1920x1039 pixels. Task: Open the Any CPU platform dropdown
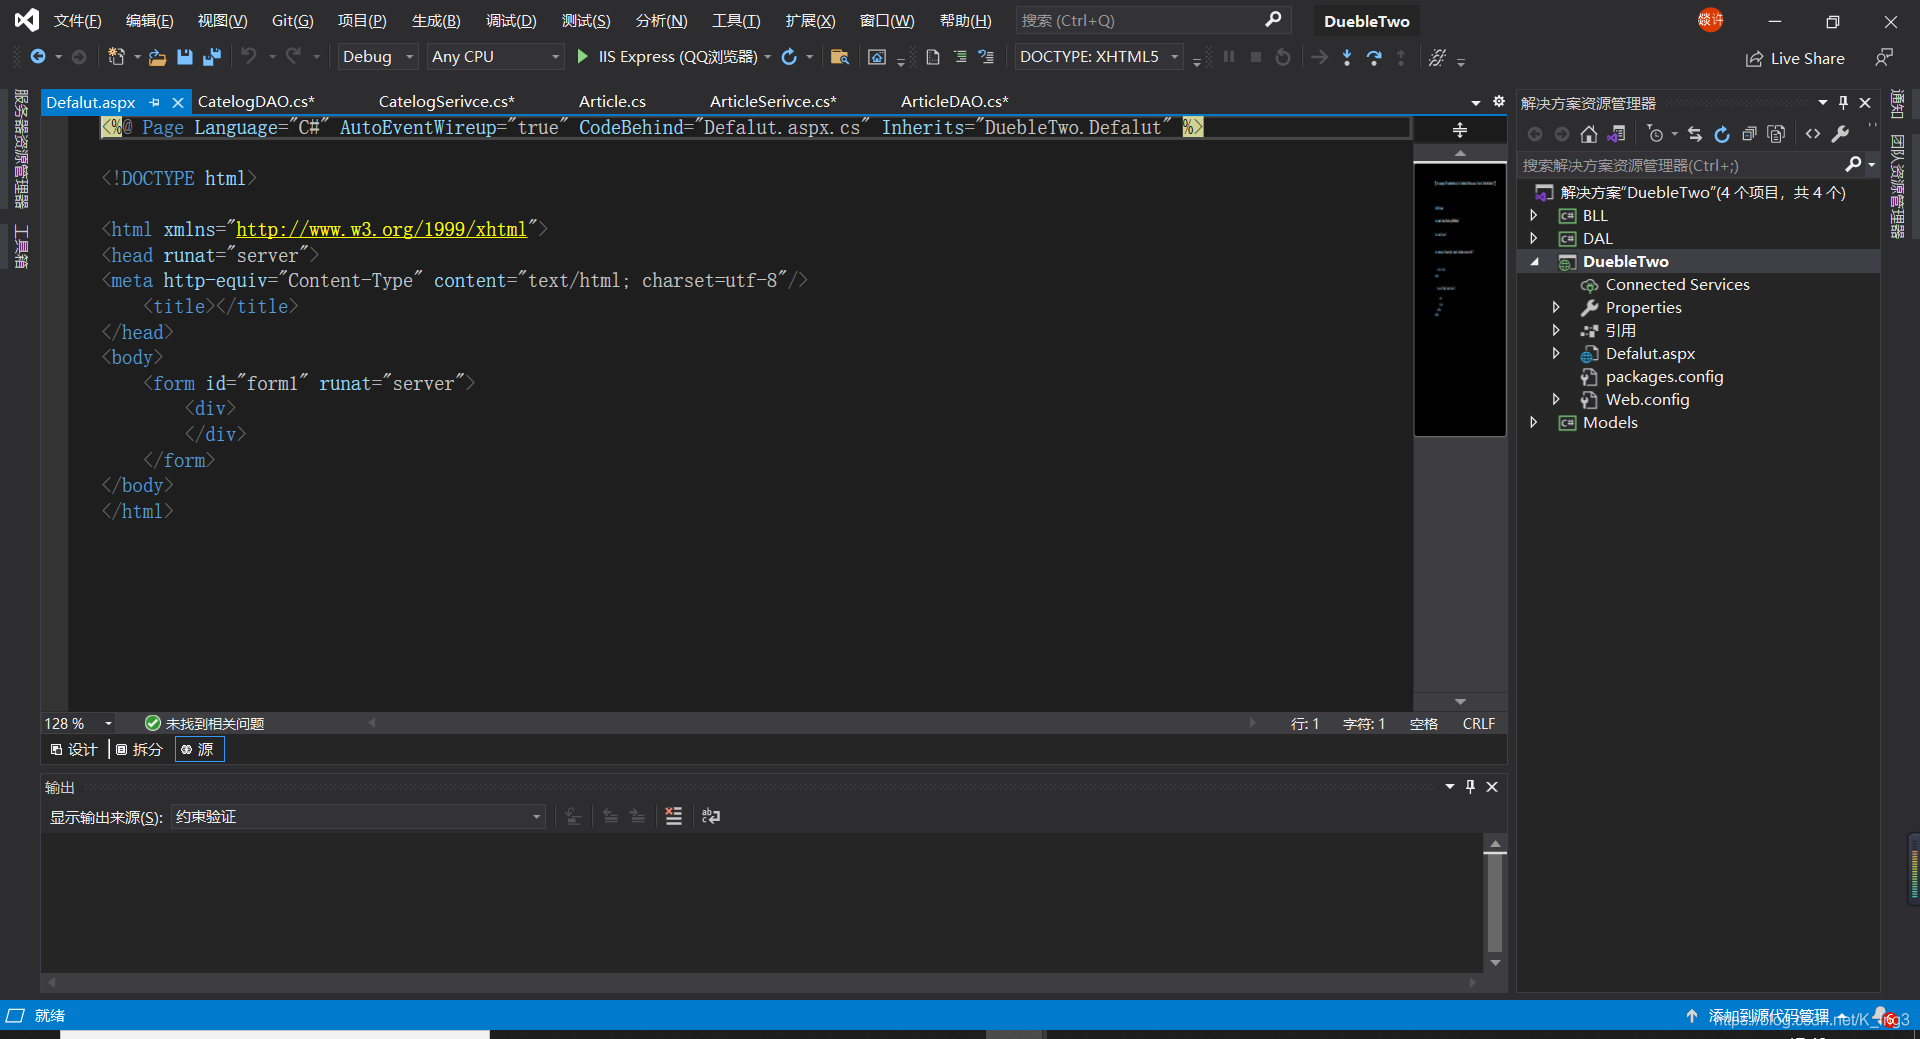pyautogui.click(x=495, y=57)
